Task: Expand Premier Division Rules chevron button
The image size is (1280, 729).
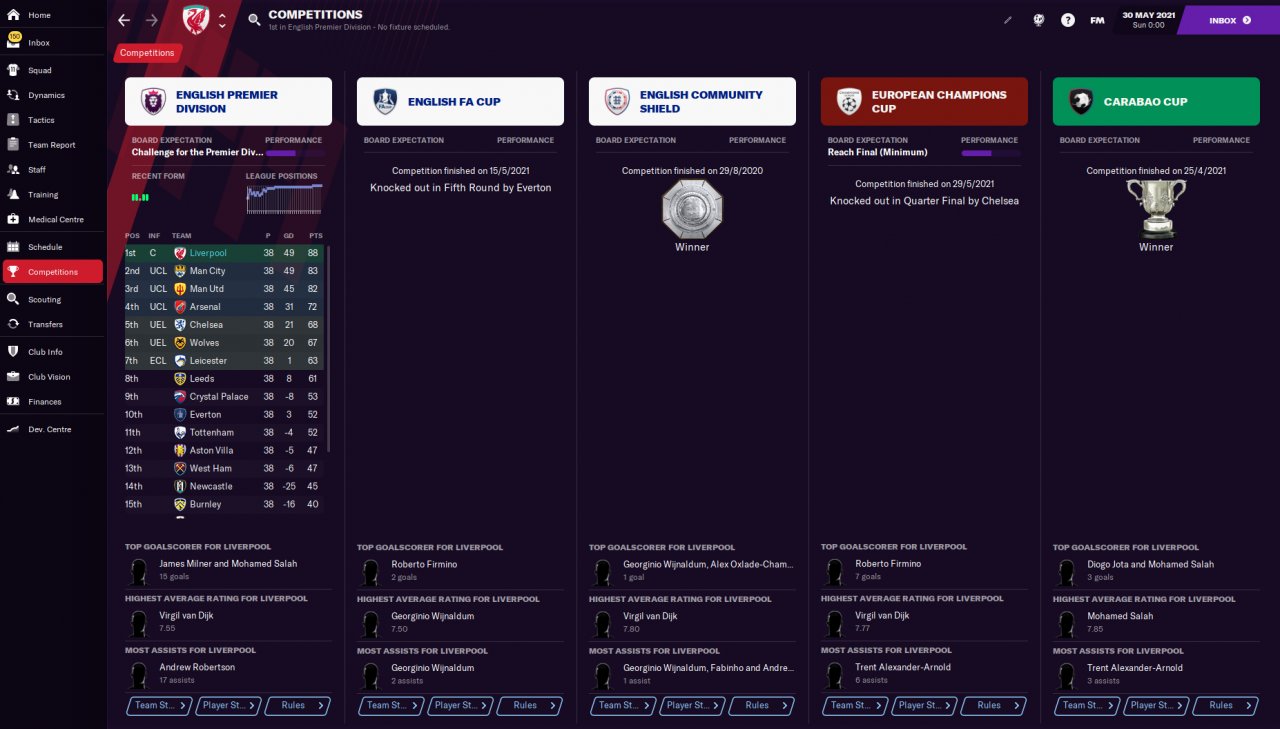Action: tap(298, 706)
